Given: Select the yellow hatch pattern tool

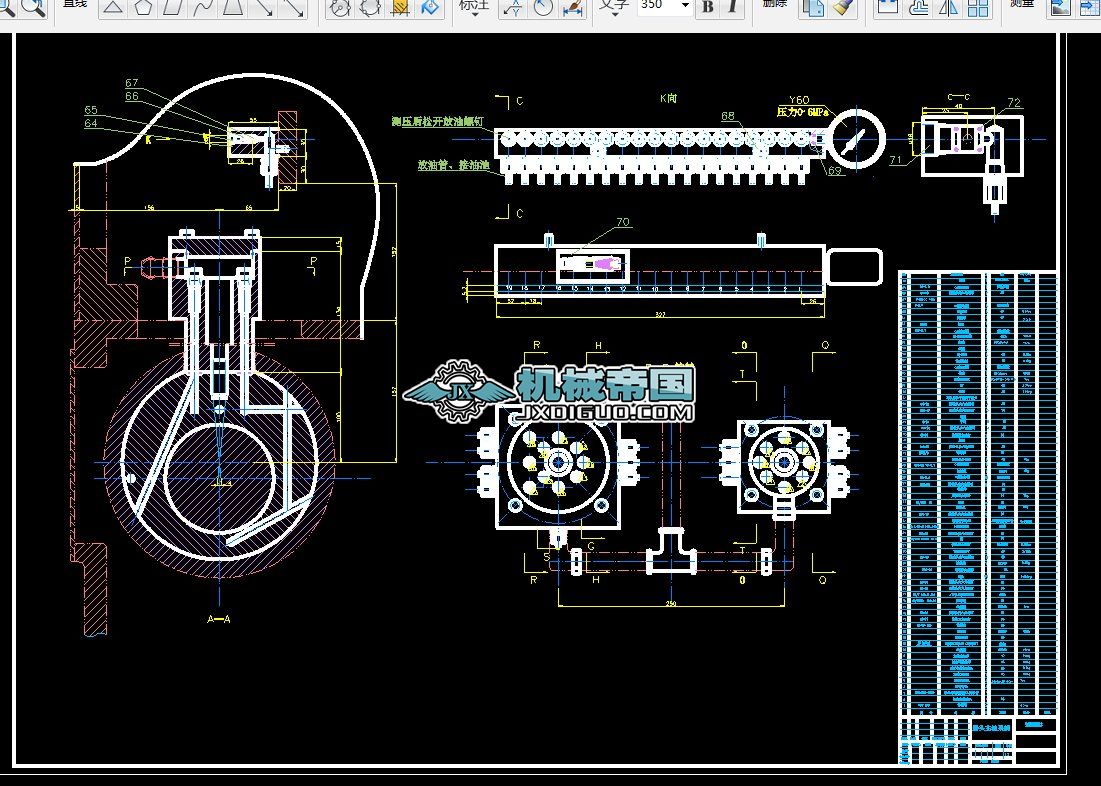Looking at the screenshot, I should pos(400,7).
